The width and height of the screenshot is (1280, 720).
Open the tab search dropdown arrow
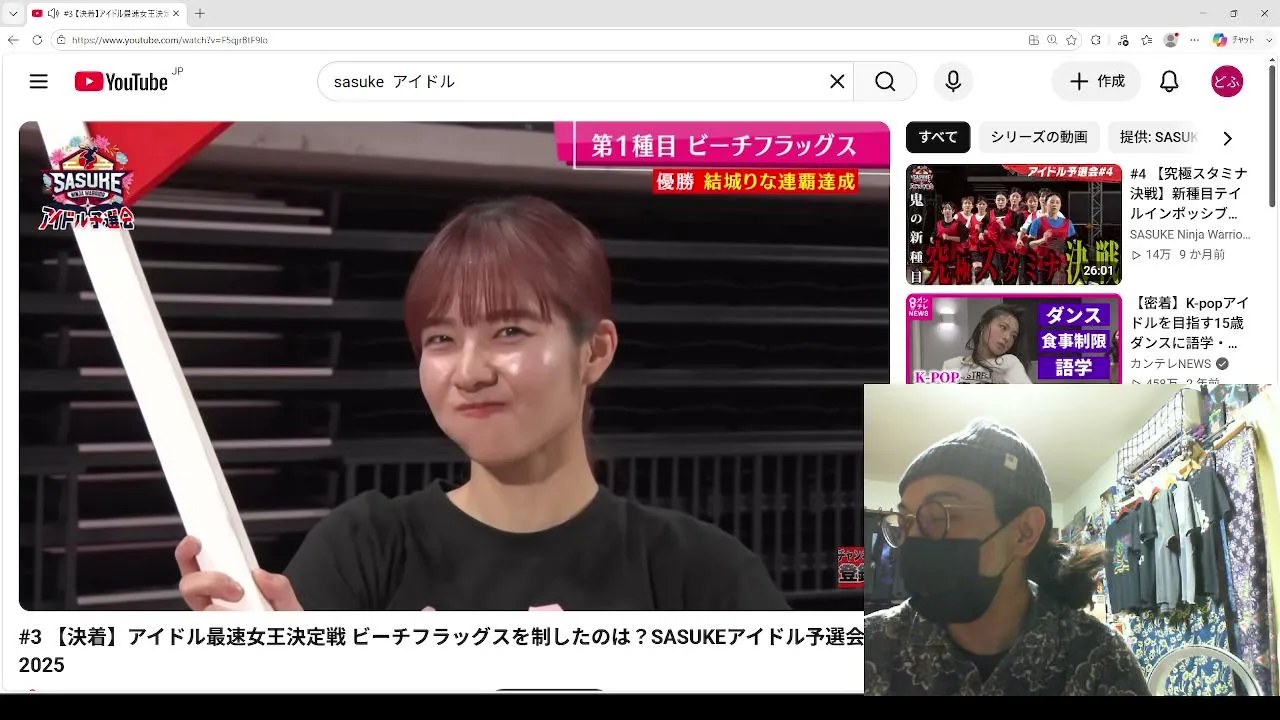click(x=13, y=14)
